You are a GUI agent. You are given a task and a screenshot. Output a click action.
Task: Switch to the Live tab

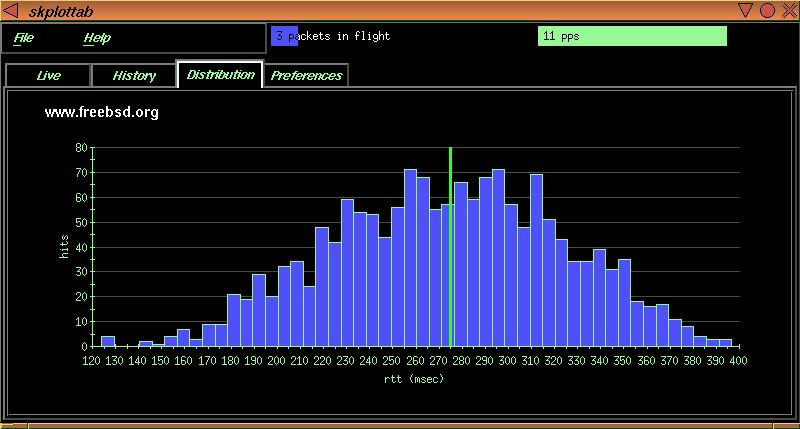pyautogui.click(x=48, y=76)
